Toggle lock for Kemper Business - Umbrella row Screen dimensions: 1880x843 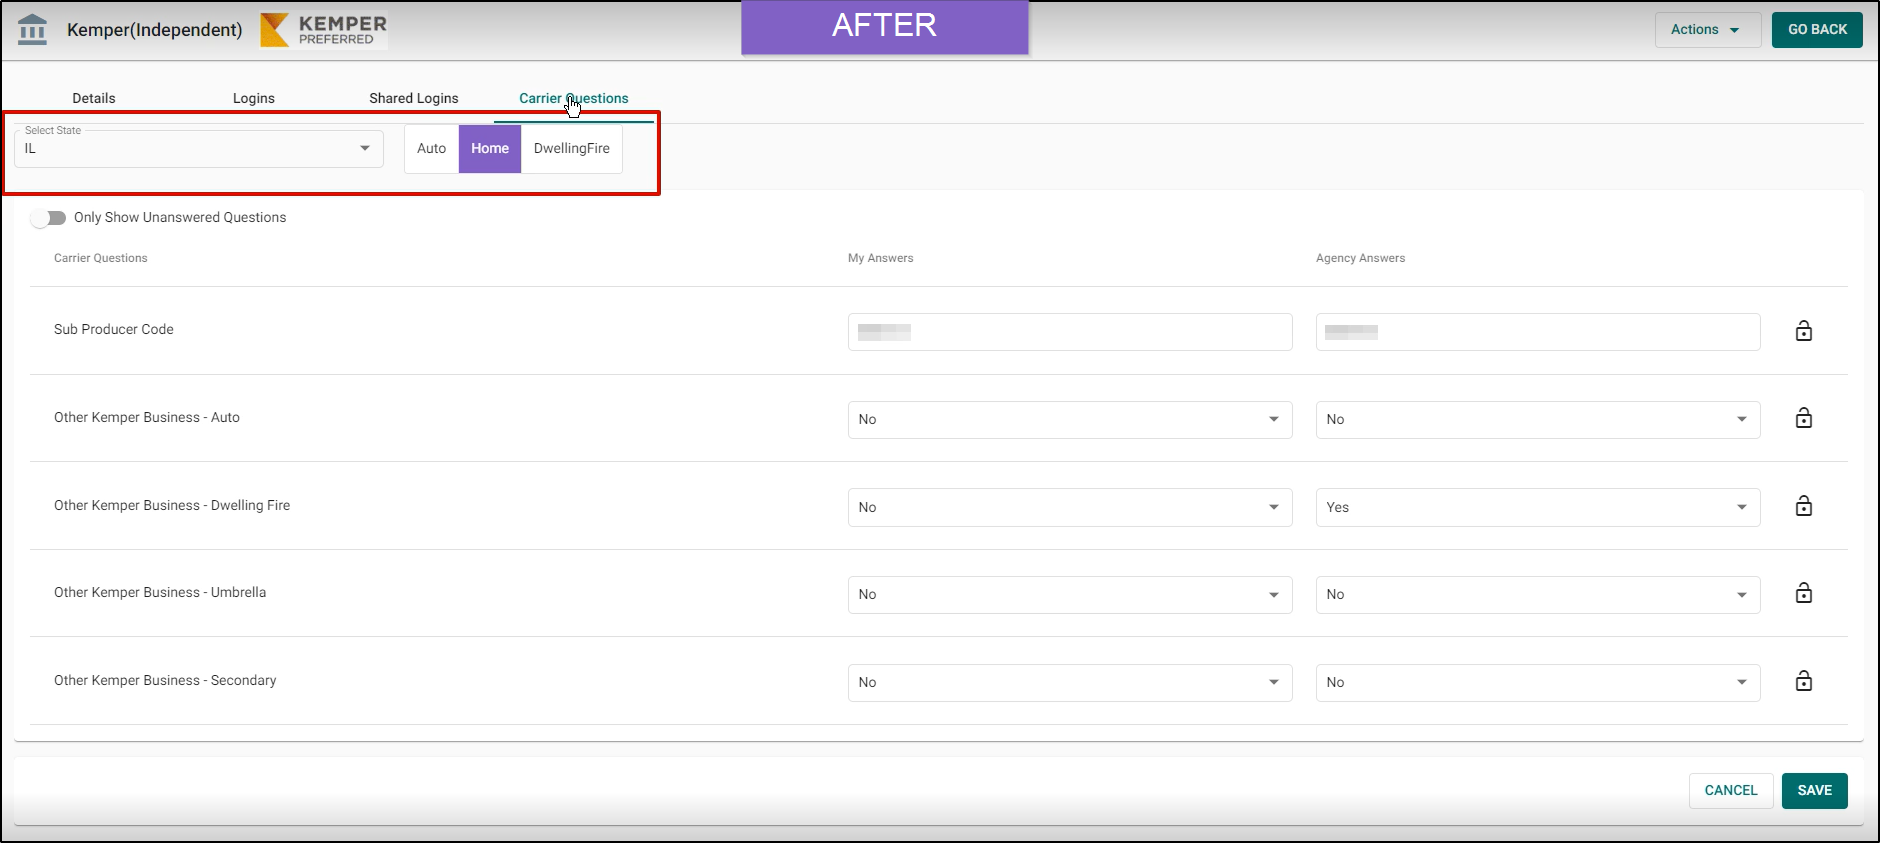pos(1804,593)
